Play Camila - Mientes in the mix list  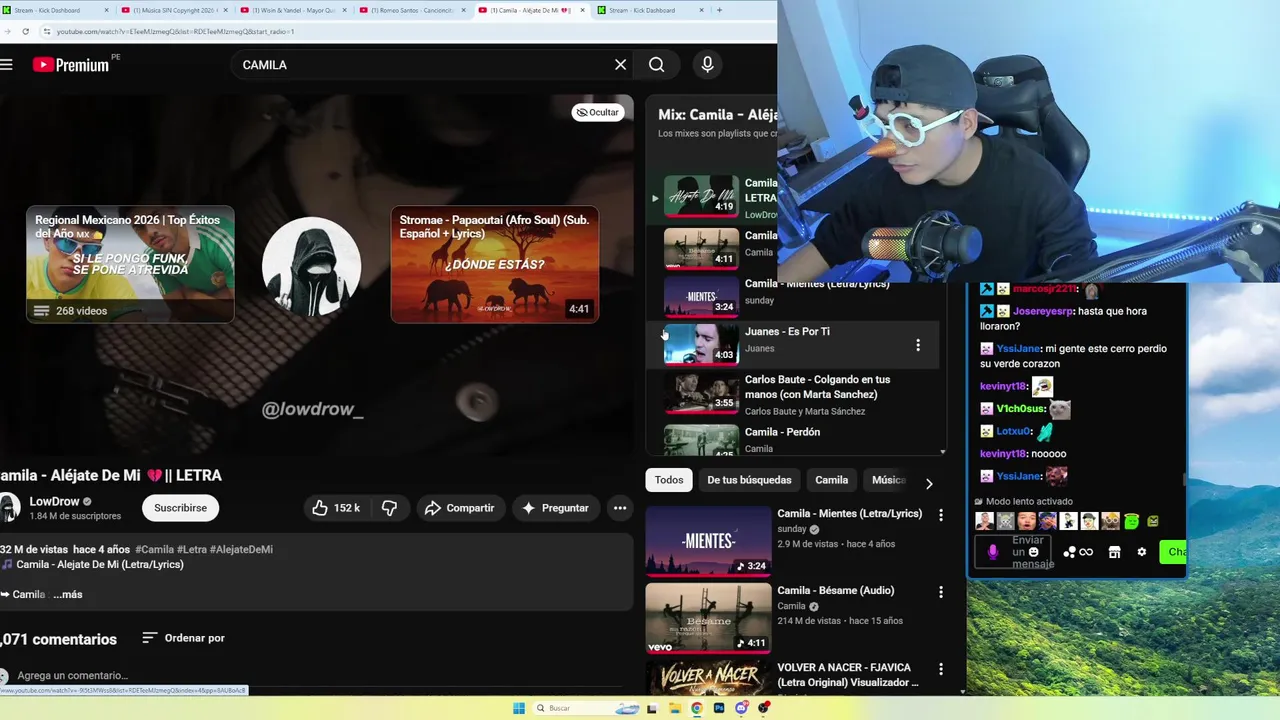tap(700, 295)
